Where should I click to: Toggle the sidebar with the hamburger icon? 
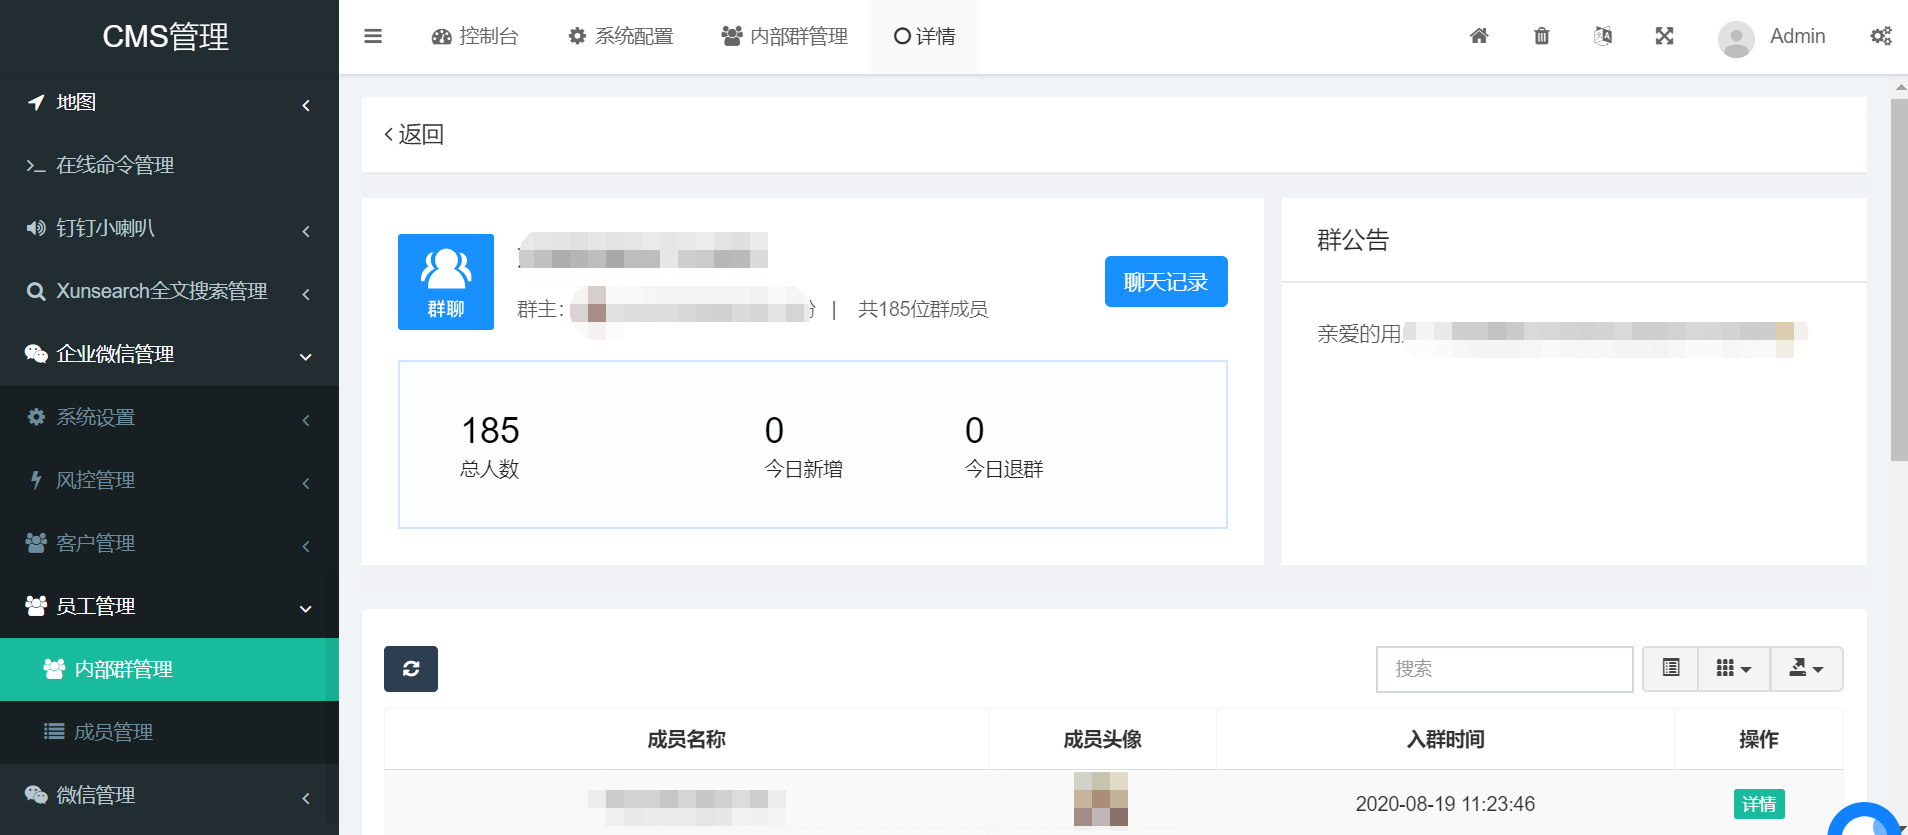click(373, 36)
